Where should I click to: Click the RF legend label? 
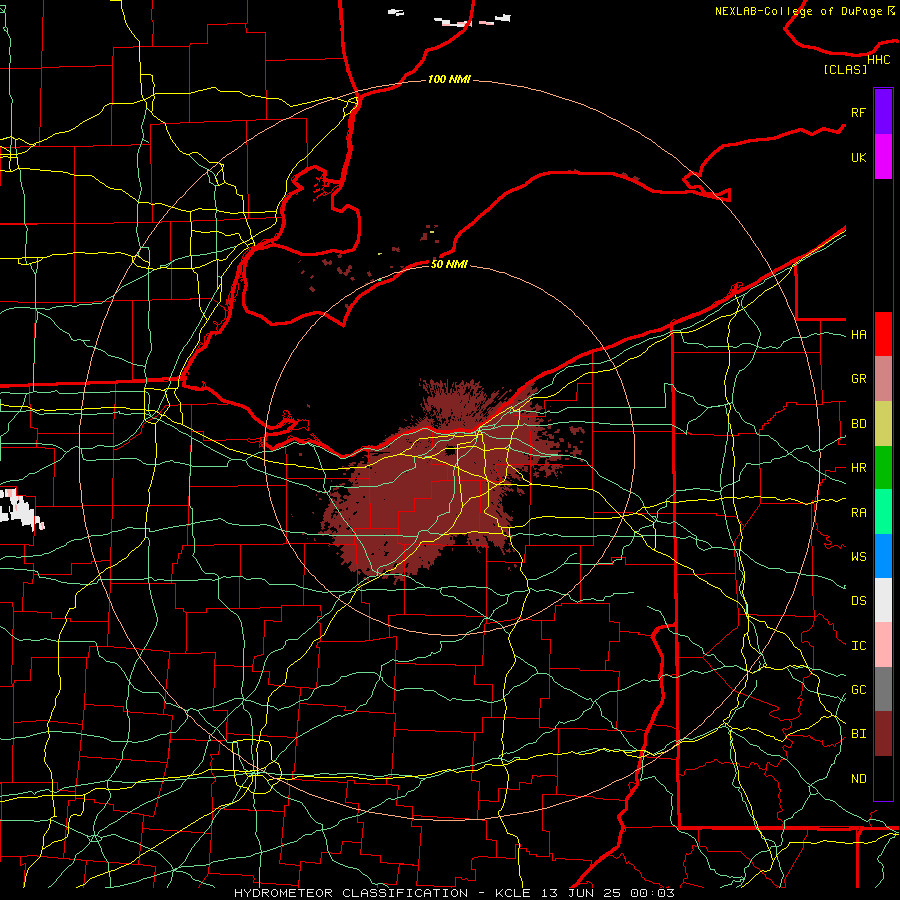tap(858, 112)
